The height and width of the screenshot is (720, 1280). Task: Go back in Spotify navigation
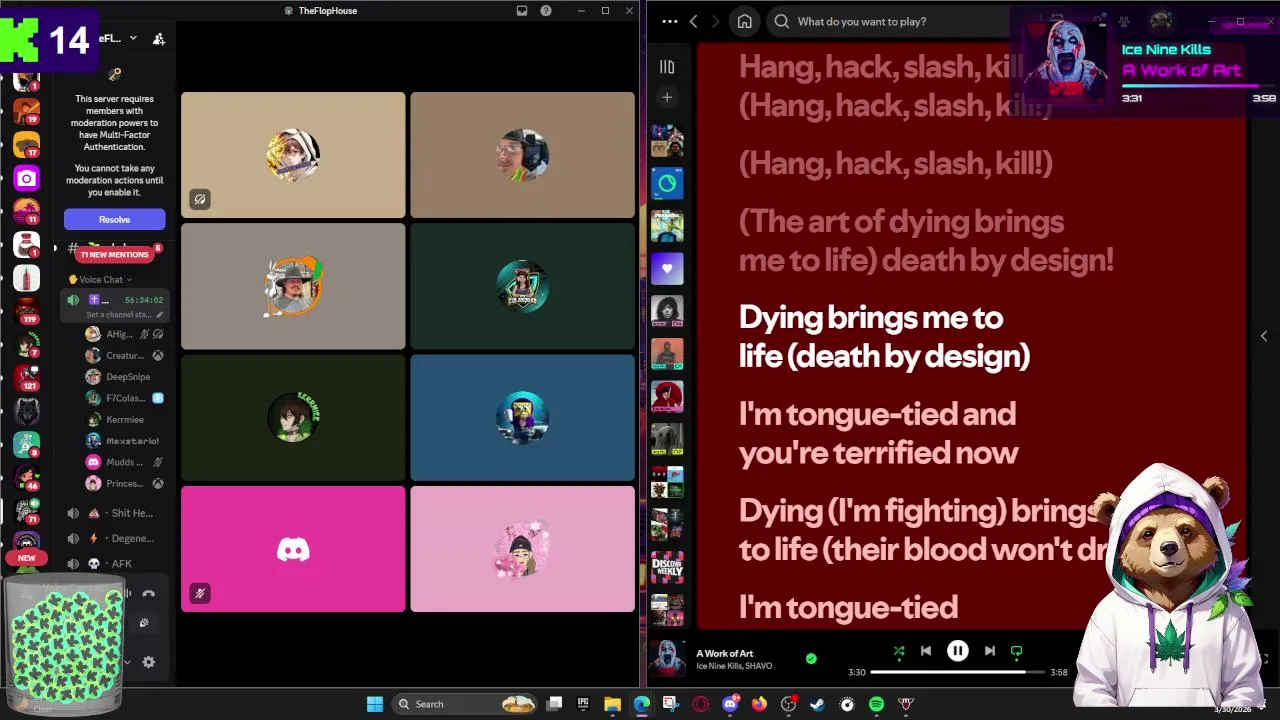point(694,21)
